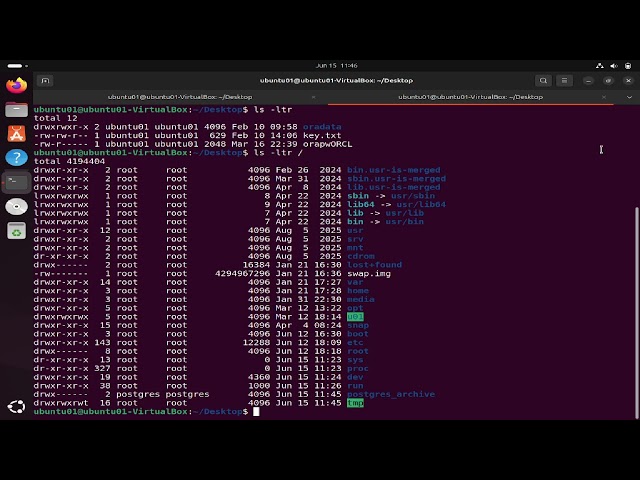This screenshot has height=480, width=640.
Task: Select the Terminal dock icon
Action: tap(16, 182)
